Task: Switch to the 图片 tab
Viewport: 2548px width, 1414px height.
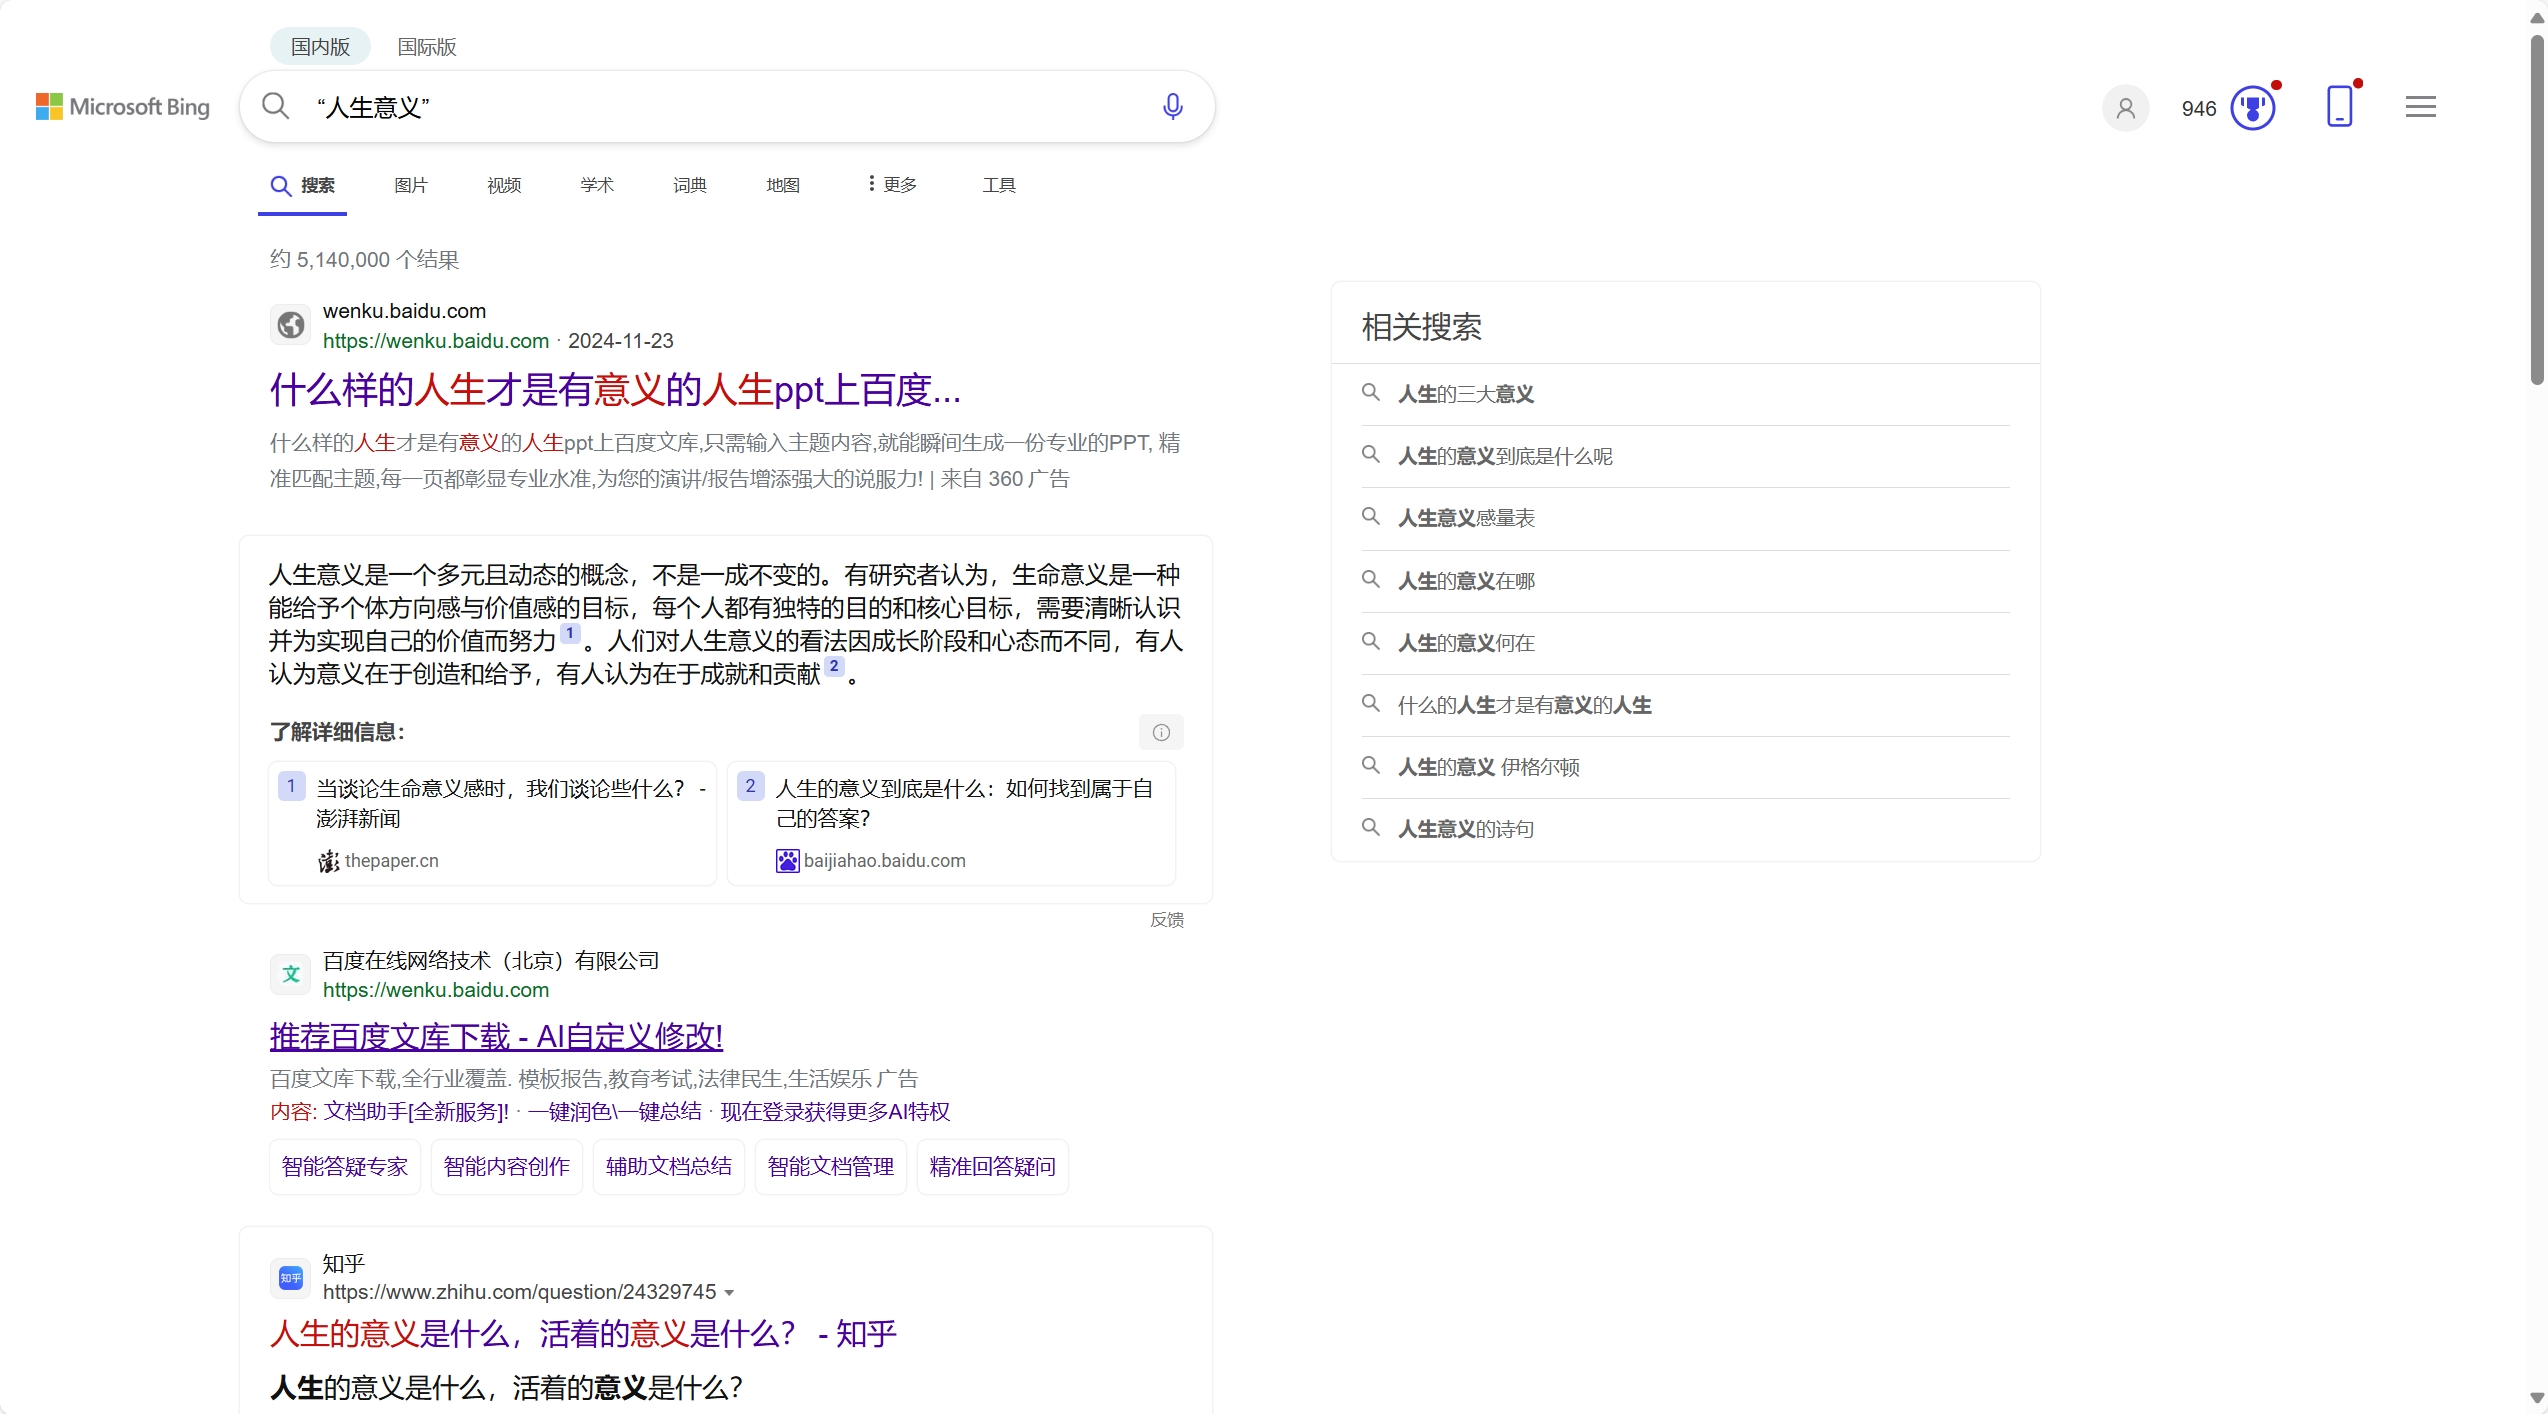Action: (x=411, y=185)
